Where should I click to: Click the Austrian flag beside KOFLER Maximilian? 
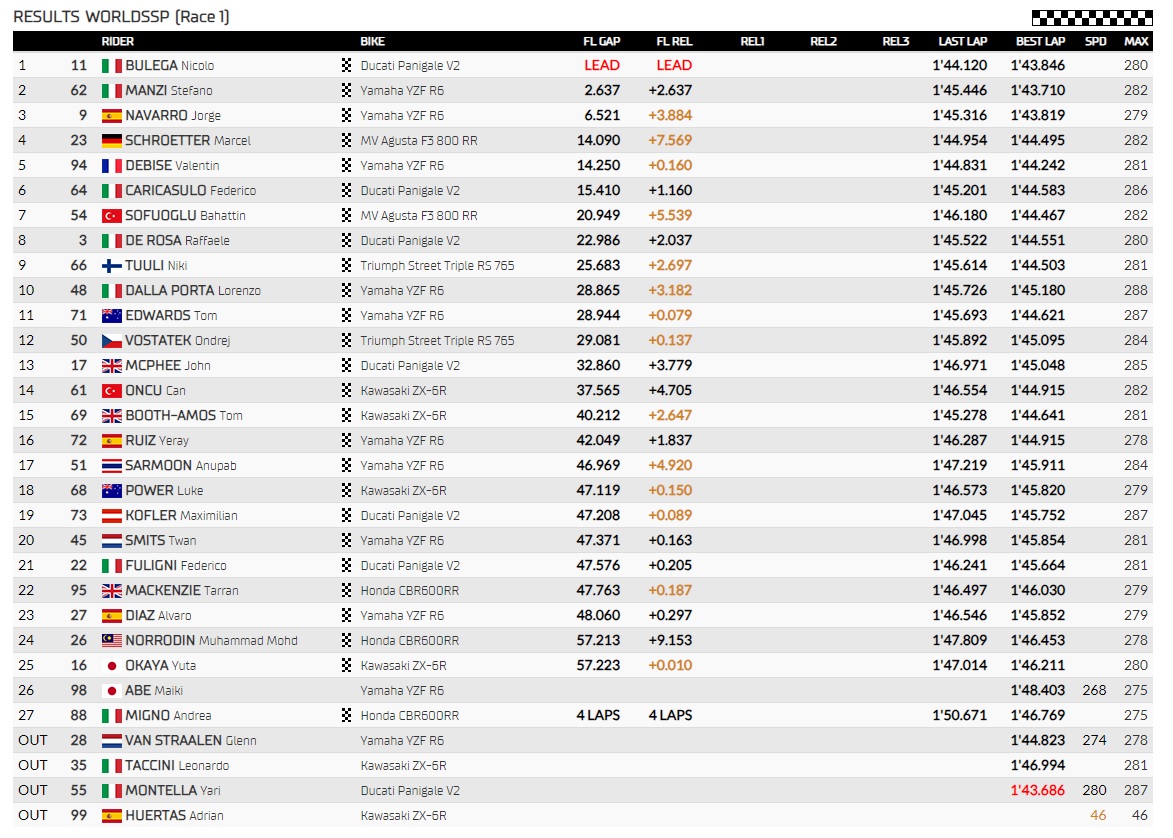[111, 516]
